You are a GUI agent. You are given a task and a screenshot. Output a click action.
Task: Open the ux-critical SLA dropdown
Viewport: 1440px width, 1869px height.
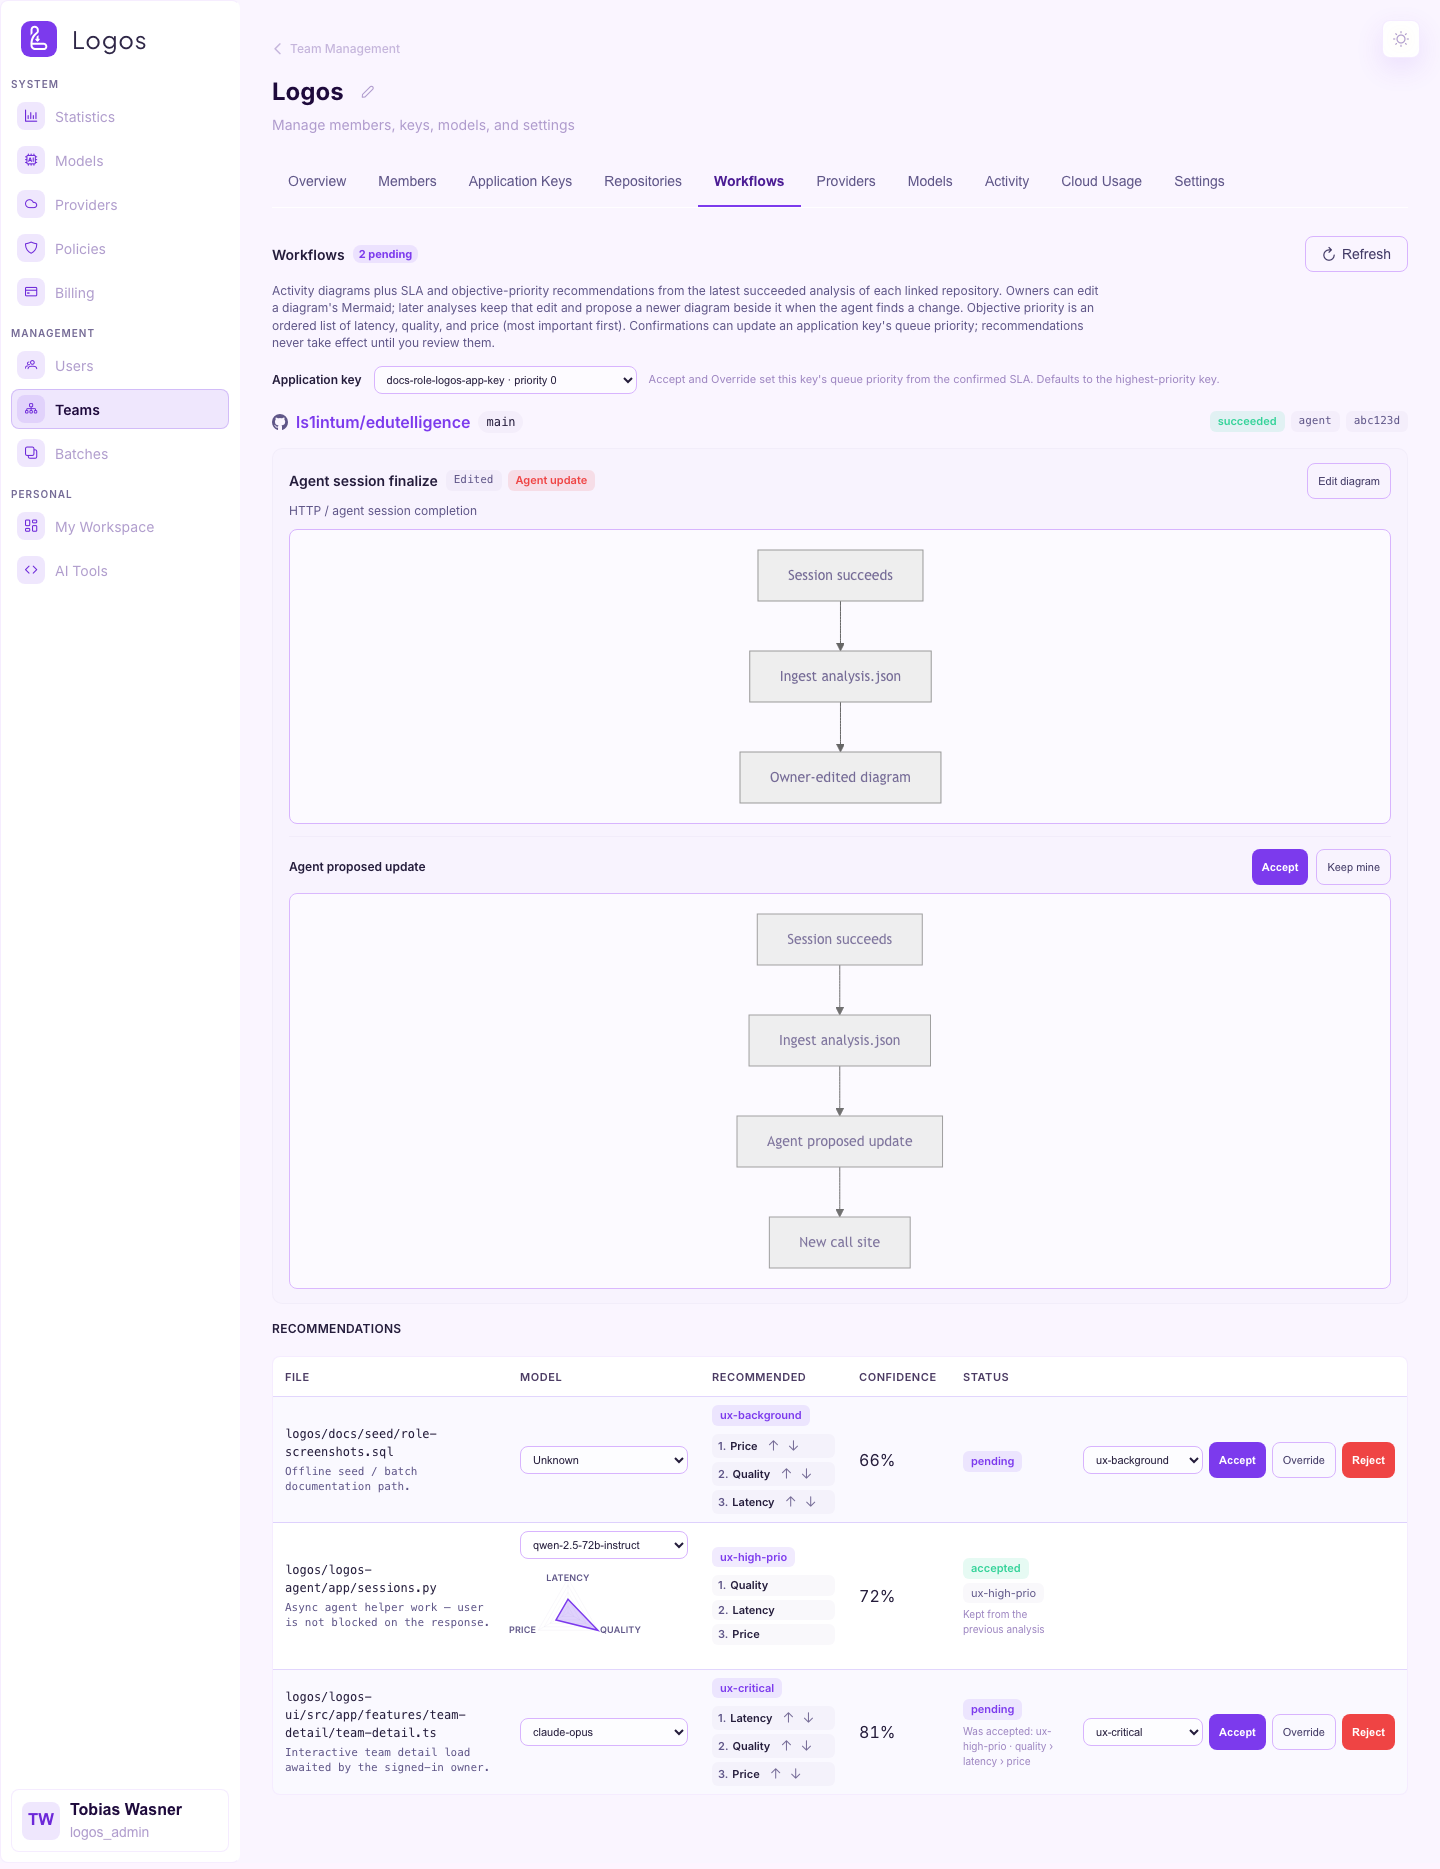[1143, 1732]
